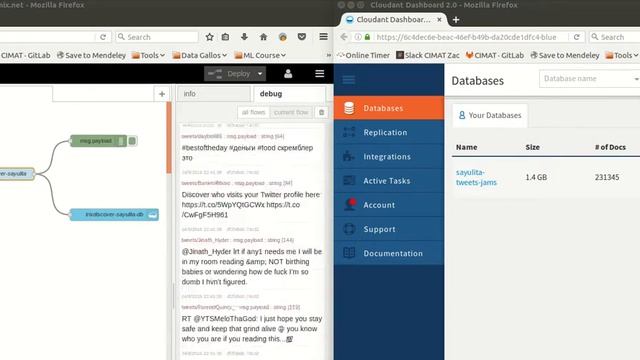Open the Support sidebar item
Screen dimensions: 640x360
click(x=389, y=229)
